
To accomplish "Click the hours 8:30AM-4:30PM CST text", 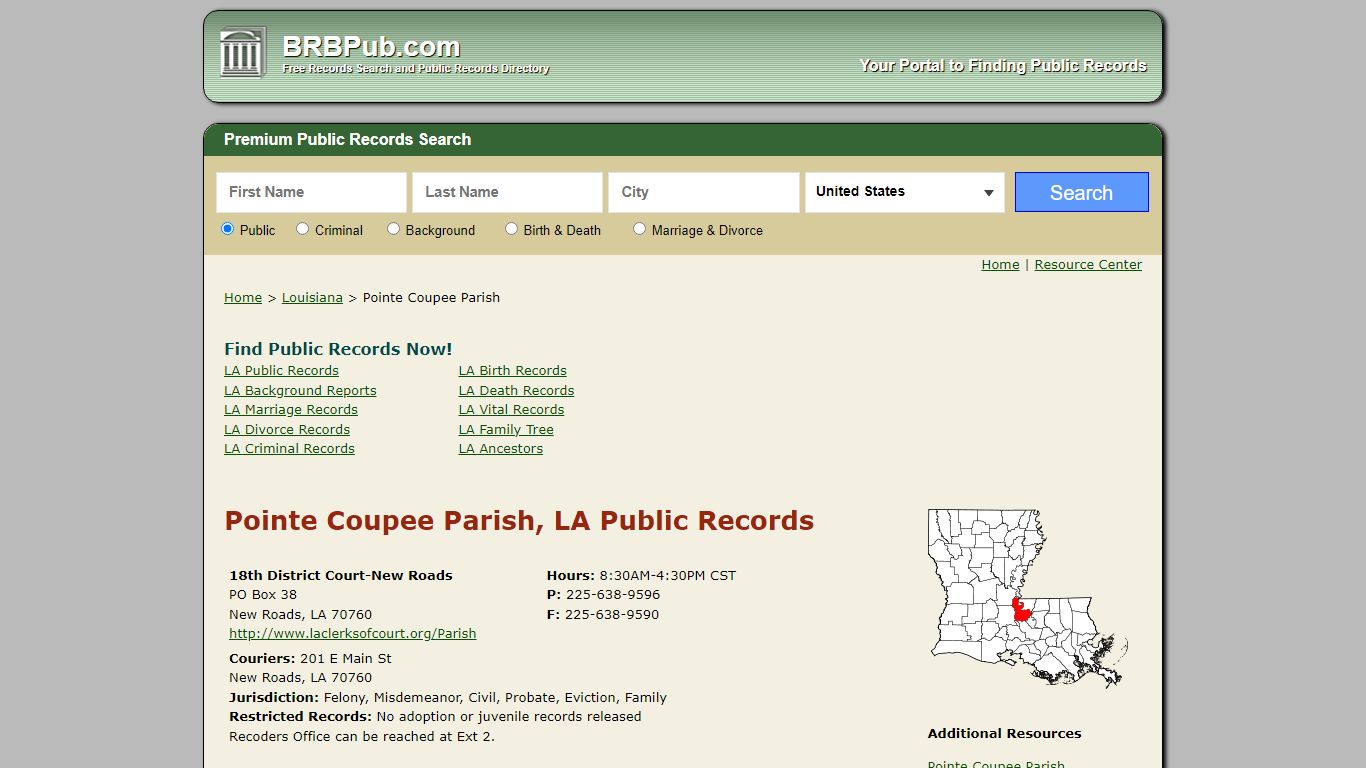I will click(667, 576).
